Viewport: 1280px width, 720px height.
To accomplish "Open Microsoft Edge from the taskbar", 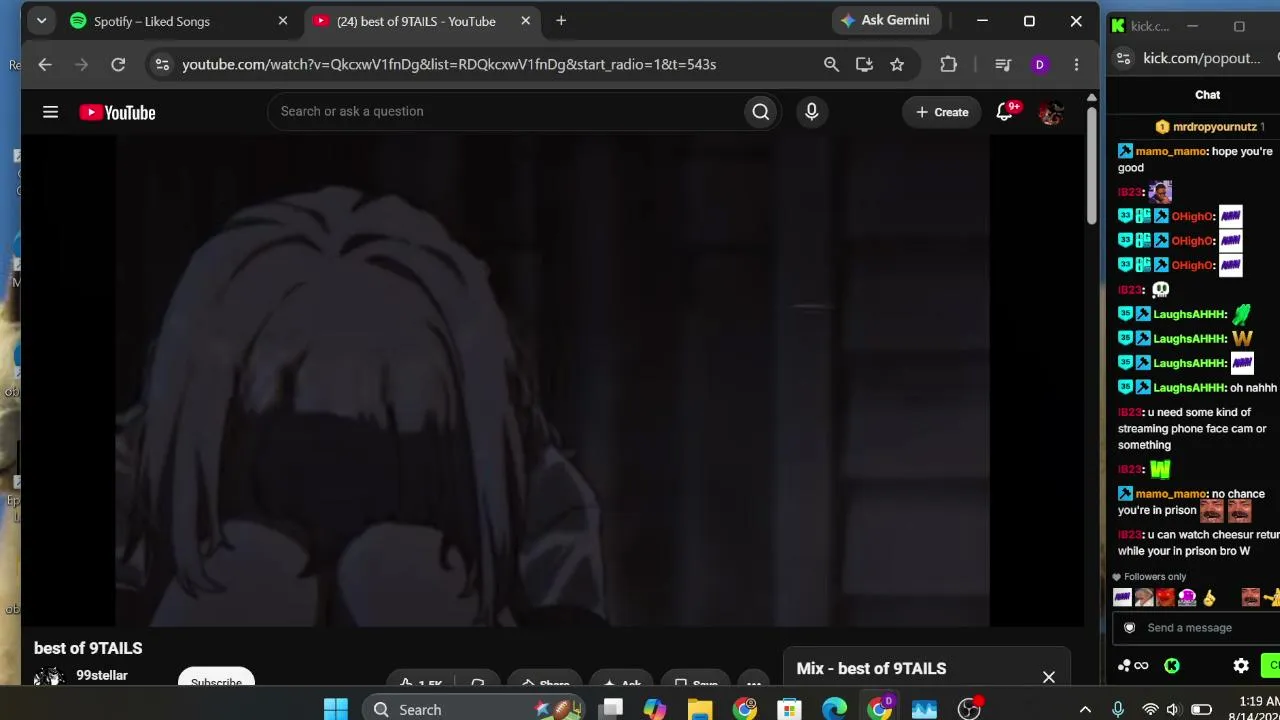I will pos(834,709).
